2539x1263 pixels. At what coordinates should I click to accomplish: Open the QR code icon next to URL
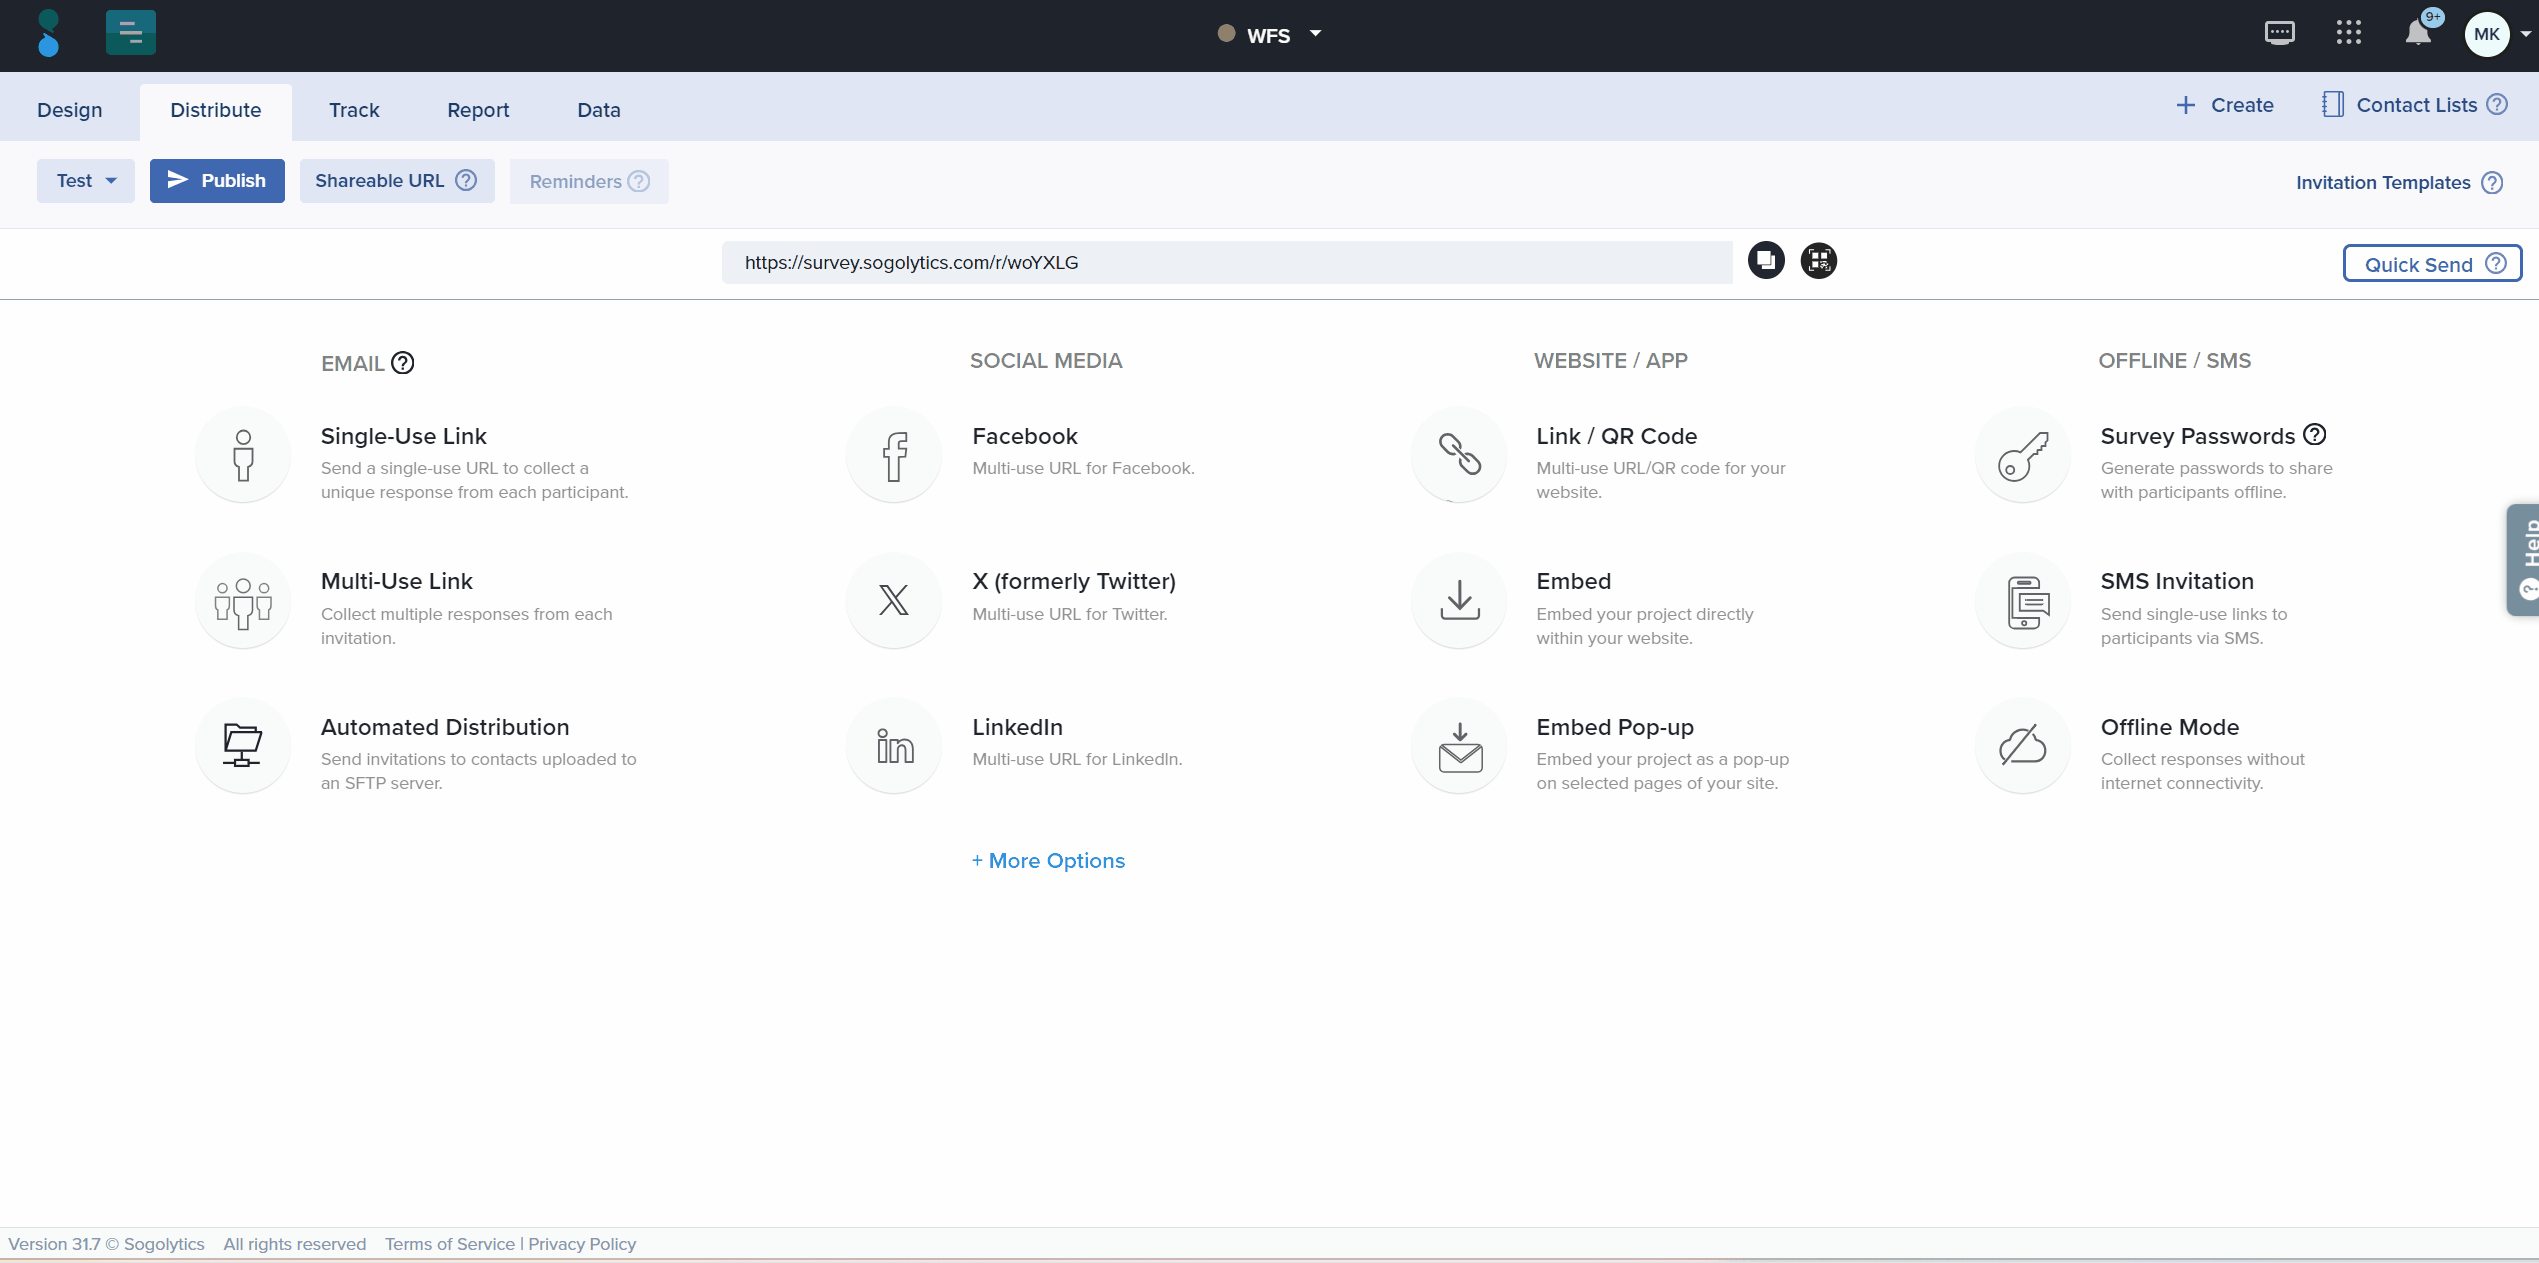tap(1819, 260)
